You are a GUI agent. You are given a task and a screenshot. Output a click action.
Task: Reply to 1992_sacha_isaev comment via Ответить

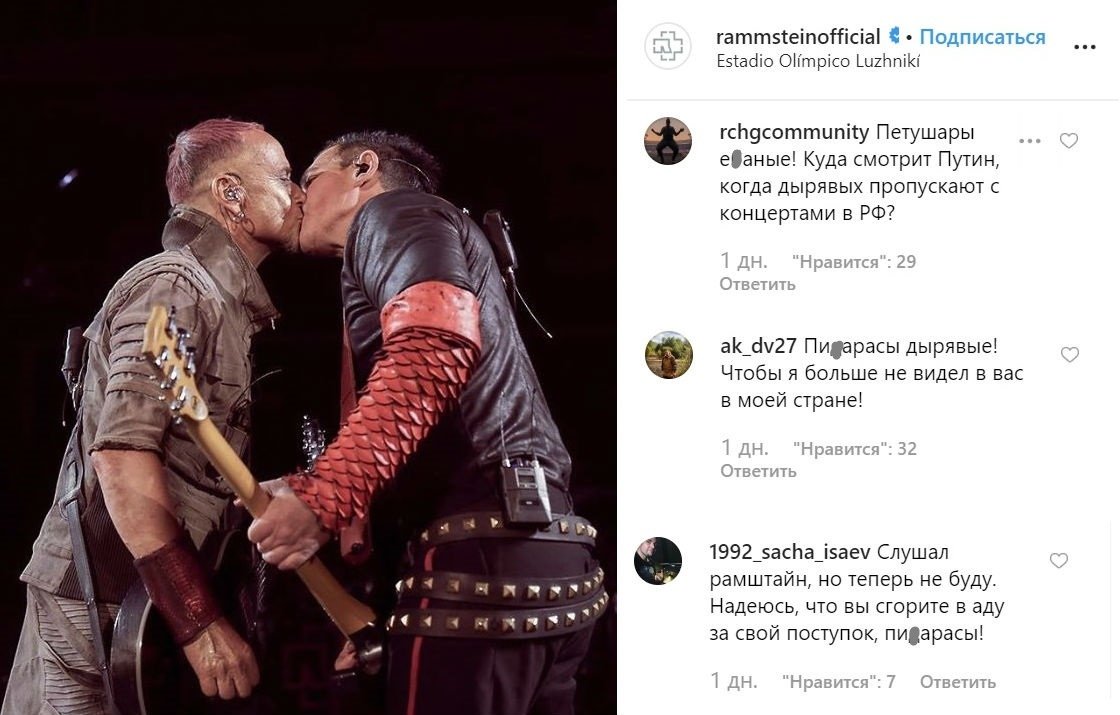(x=957, y=682)
